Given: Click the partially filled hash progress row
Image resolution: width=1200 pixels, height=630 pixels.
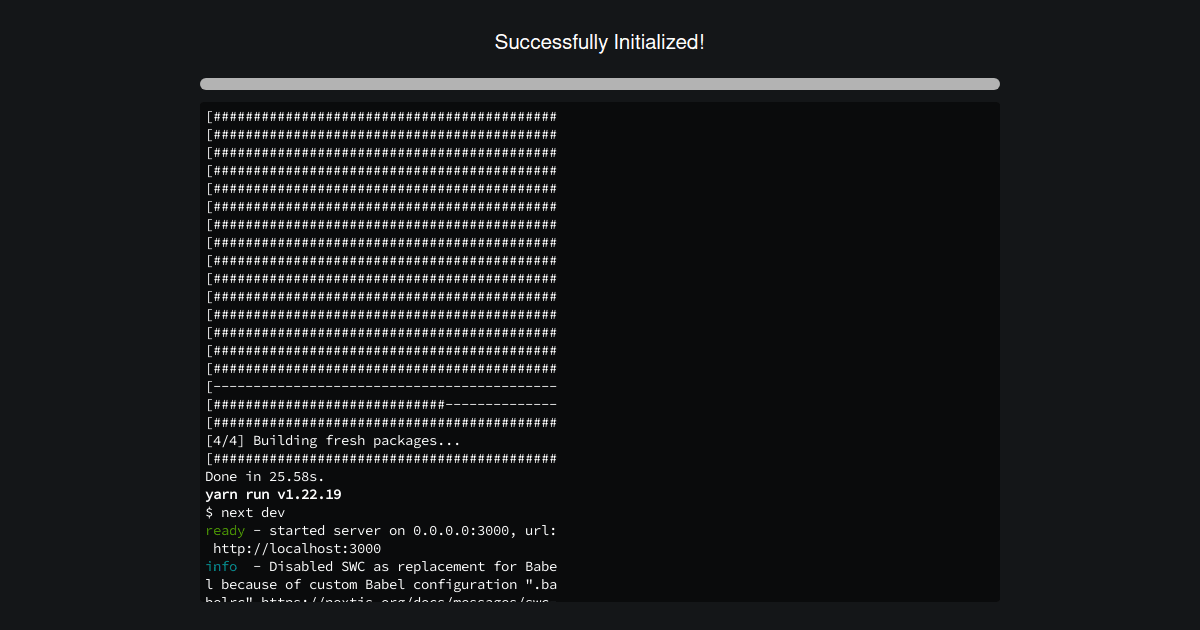Looking at the screenshot, I should click(x=380, y=404).
